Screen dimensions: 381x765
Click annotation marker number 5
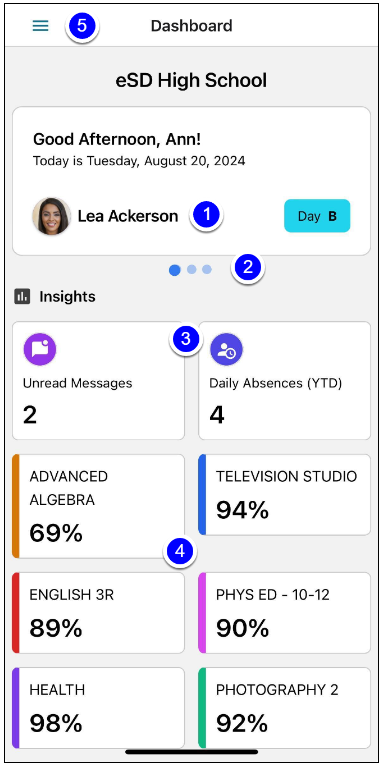point(82,26)
